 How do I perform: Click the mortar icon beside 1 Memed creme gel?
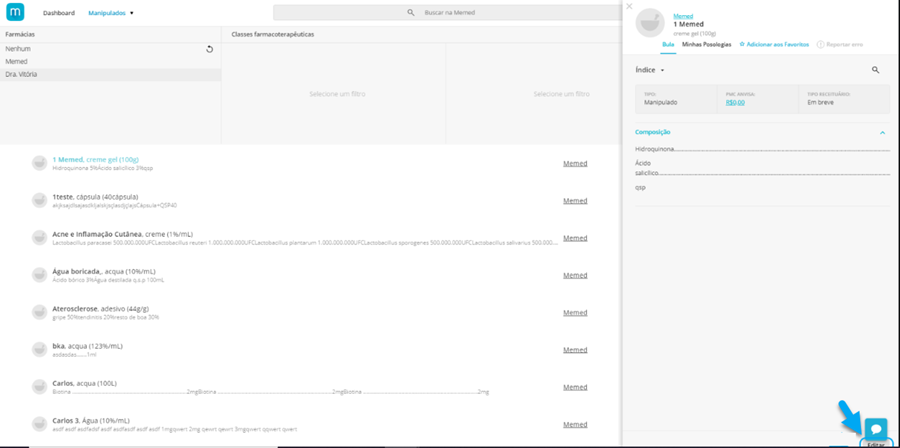[x=39, y=163]
